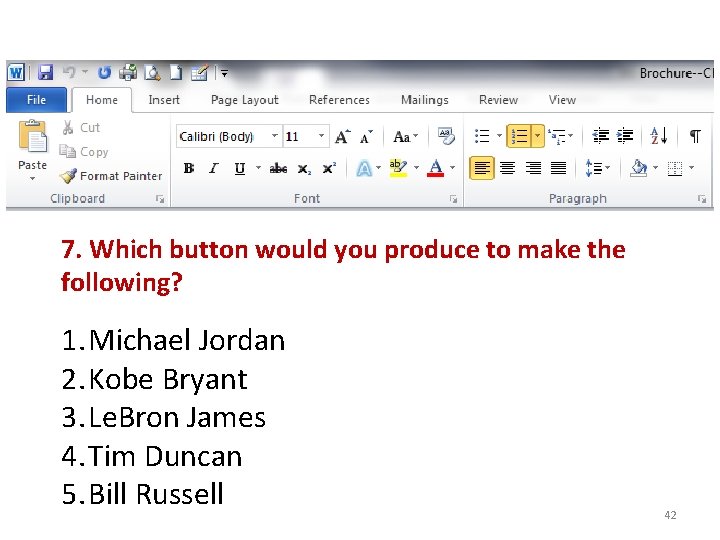Open font color dropdown arrow
The height and width of the screenshot is (540, 720).
452,168
